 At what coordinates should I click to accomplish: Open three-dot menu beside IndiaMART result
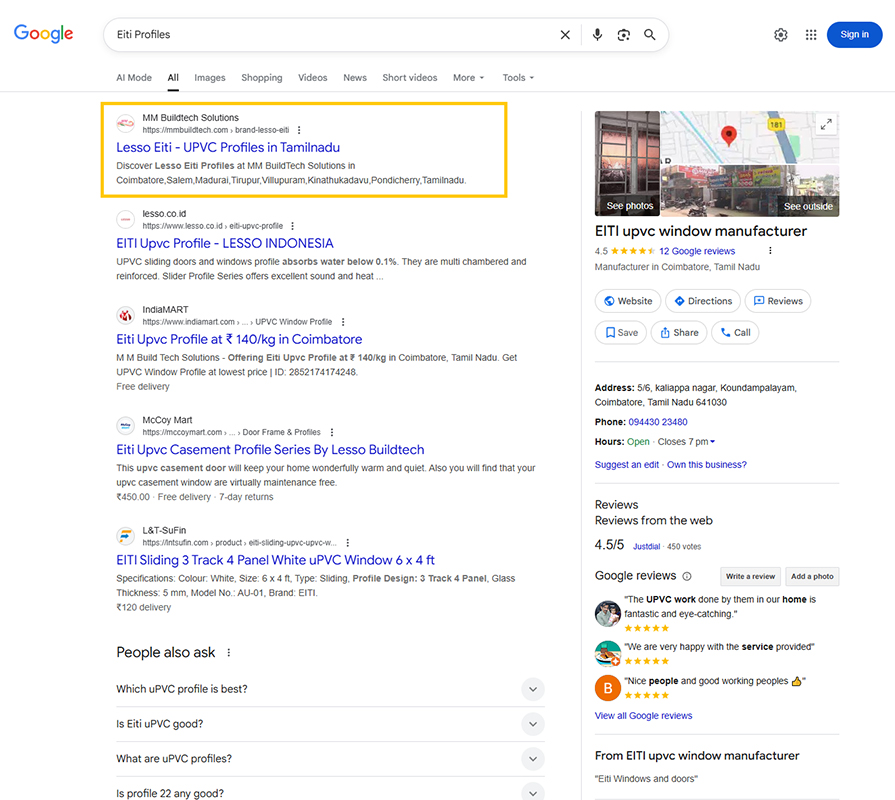tap(343, 322)
